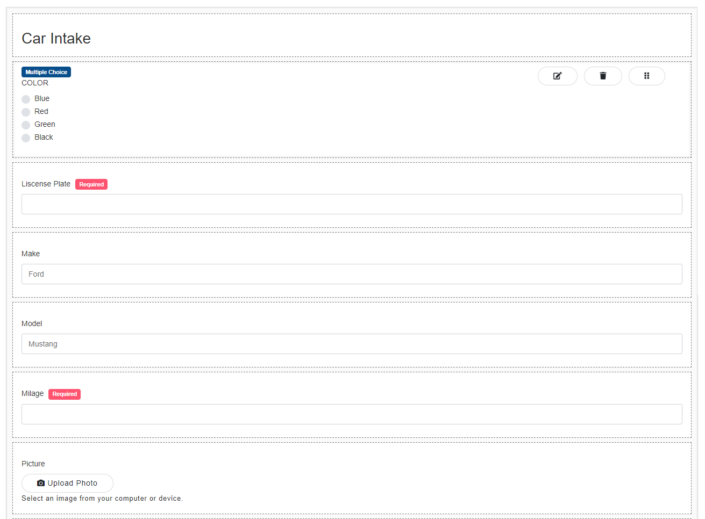
Task: Click the Model input showing Mustang
Action: click(x=351, y=344)
